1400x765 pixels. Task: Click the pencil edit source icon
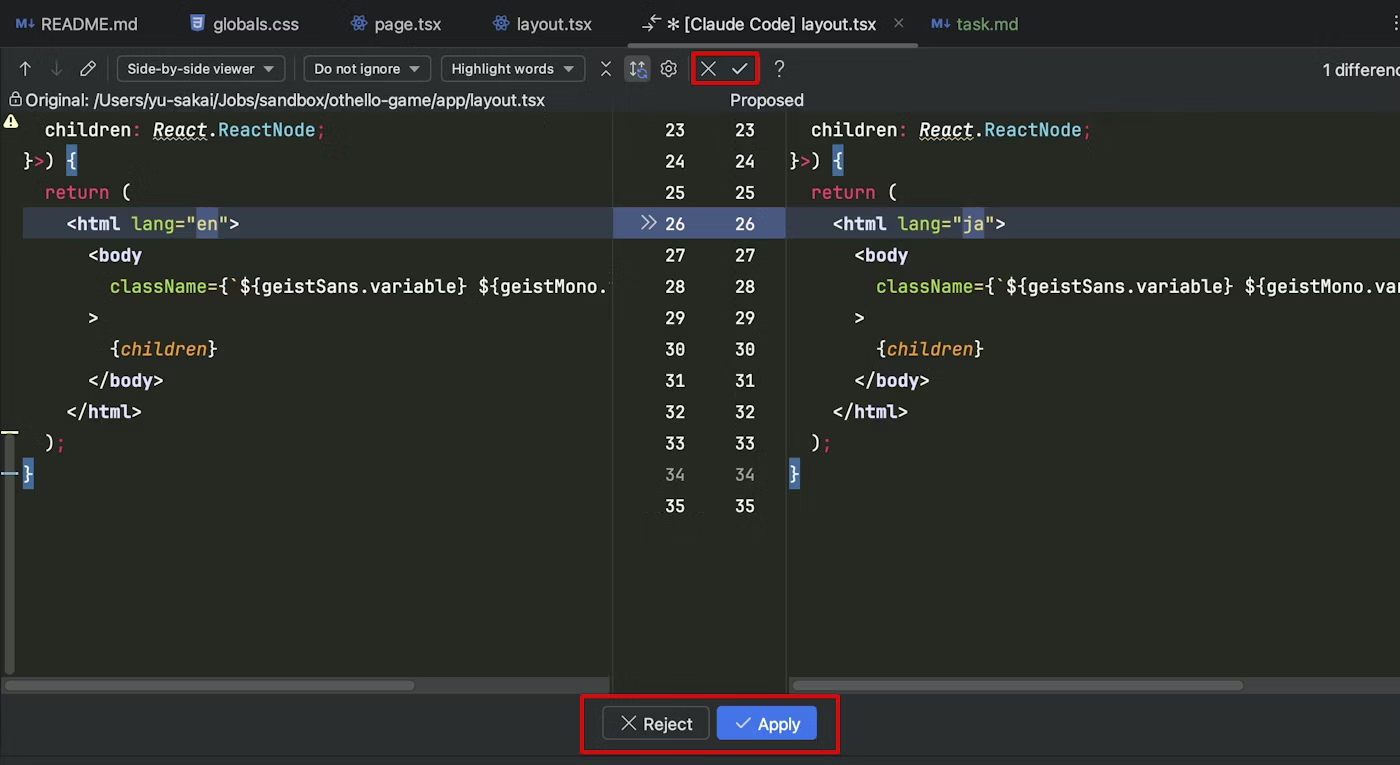(88, 69)
